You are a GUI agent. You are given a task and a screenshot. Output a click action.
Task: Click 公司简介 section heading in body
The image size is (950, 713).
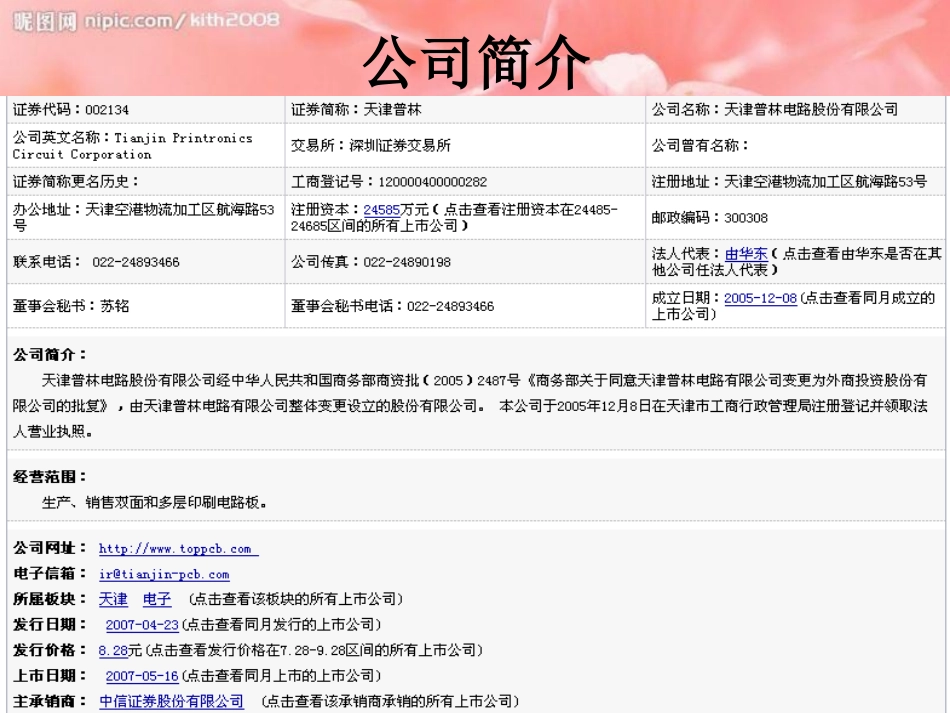(50, 354)
